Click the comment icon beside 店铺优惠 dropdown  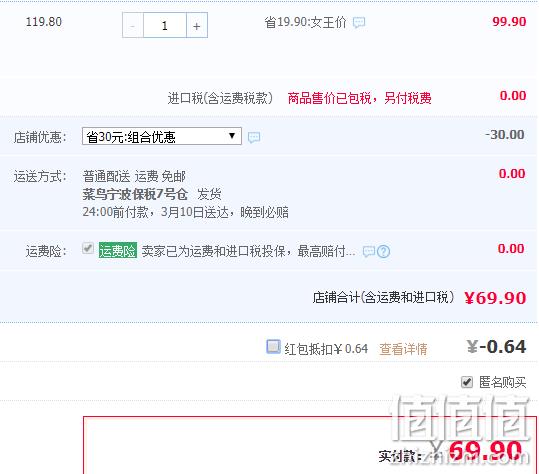click(254, 137)
